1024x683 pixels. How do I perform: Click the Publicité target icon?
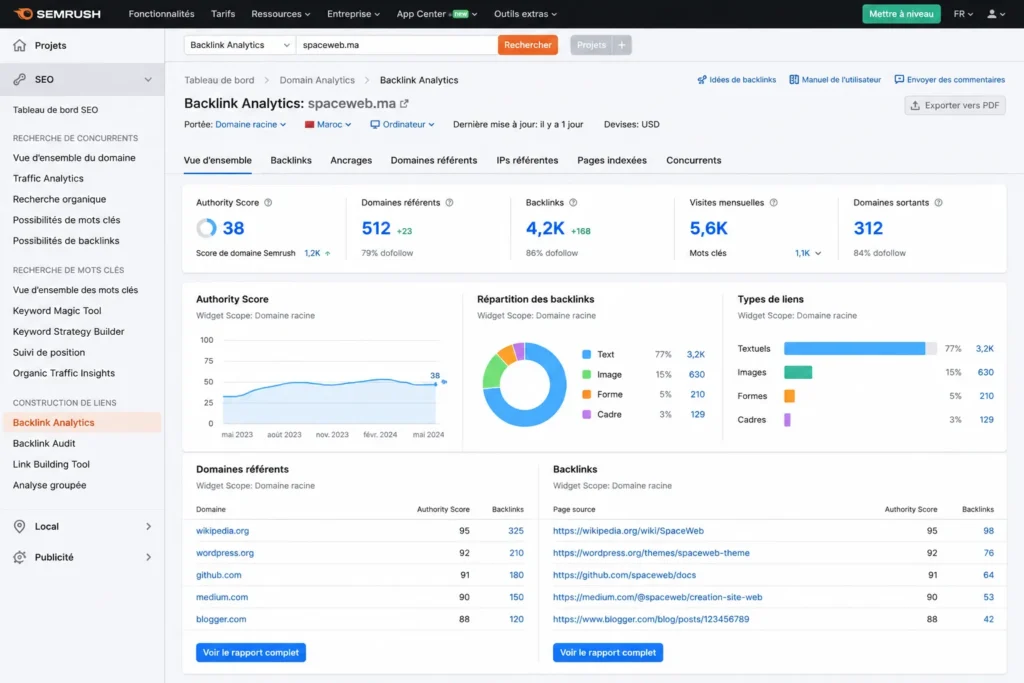[20, 557]
